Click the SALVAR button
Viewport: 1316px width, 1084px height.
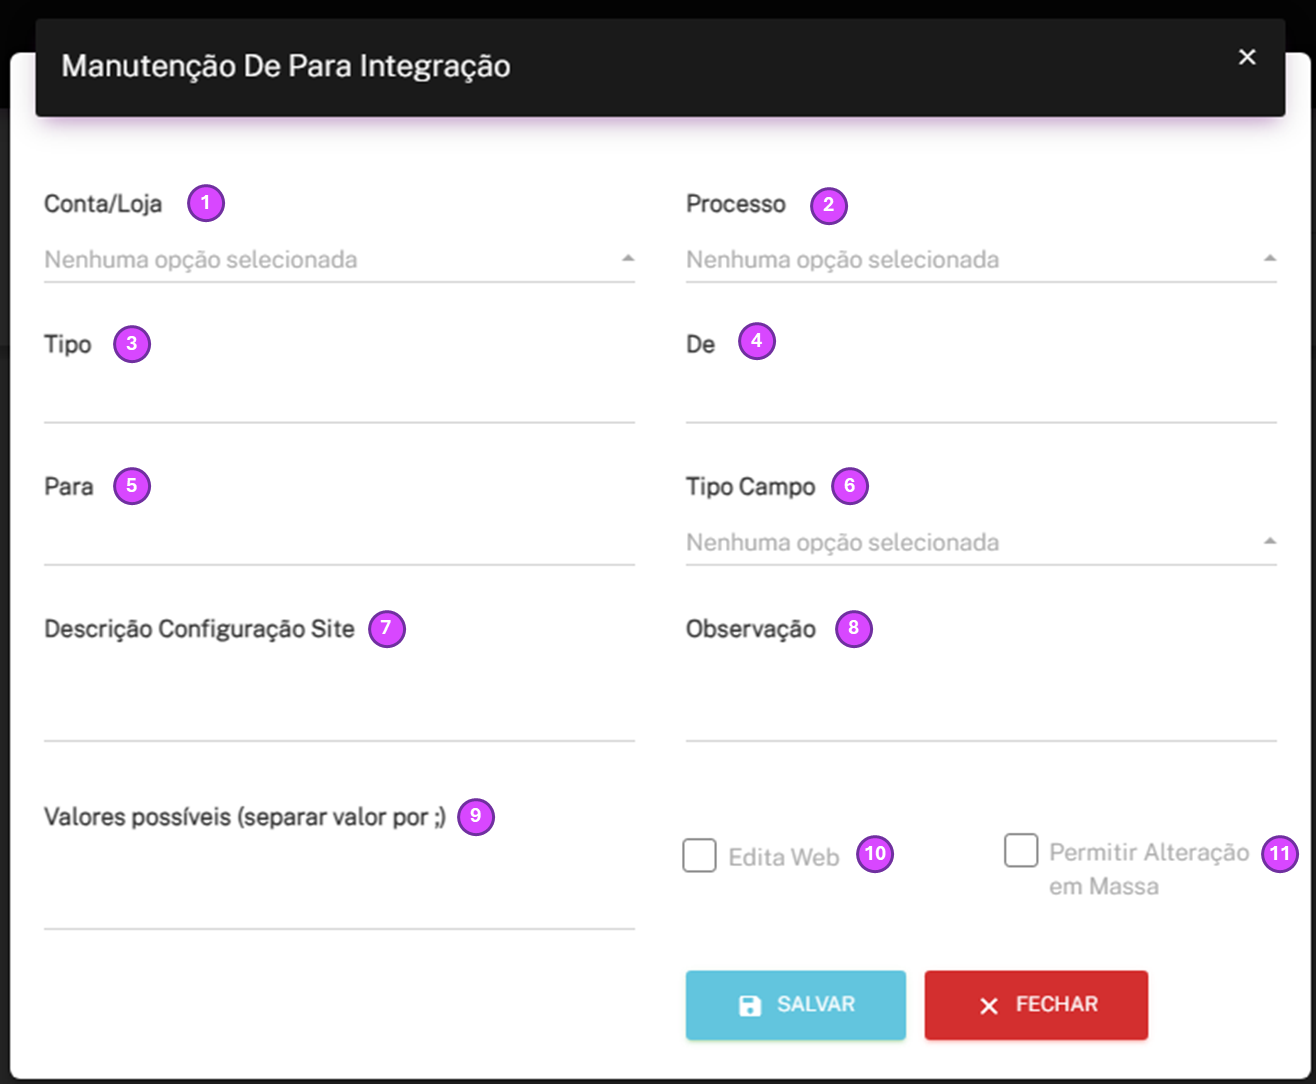click(x=796, y=1005)
